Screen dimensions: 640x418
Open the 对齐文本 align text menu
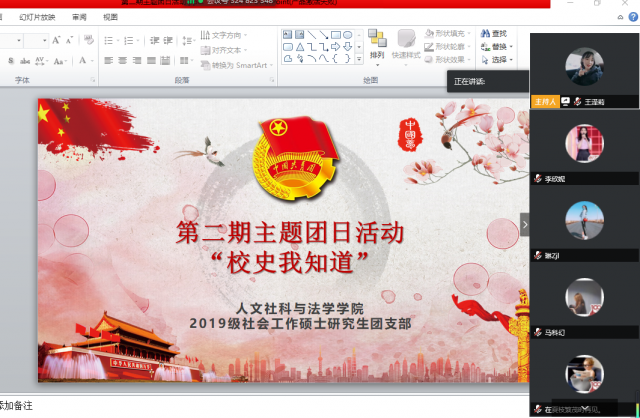224,50
